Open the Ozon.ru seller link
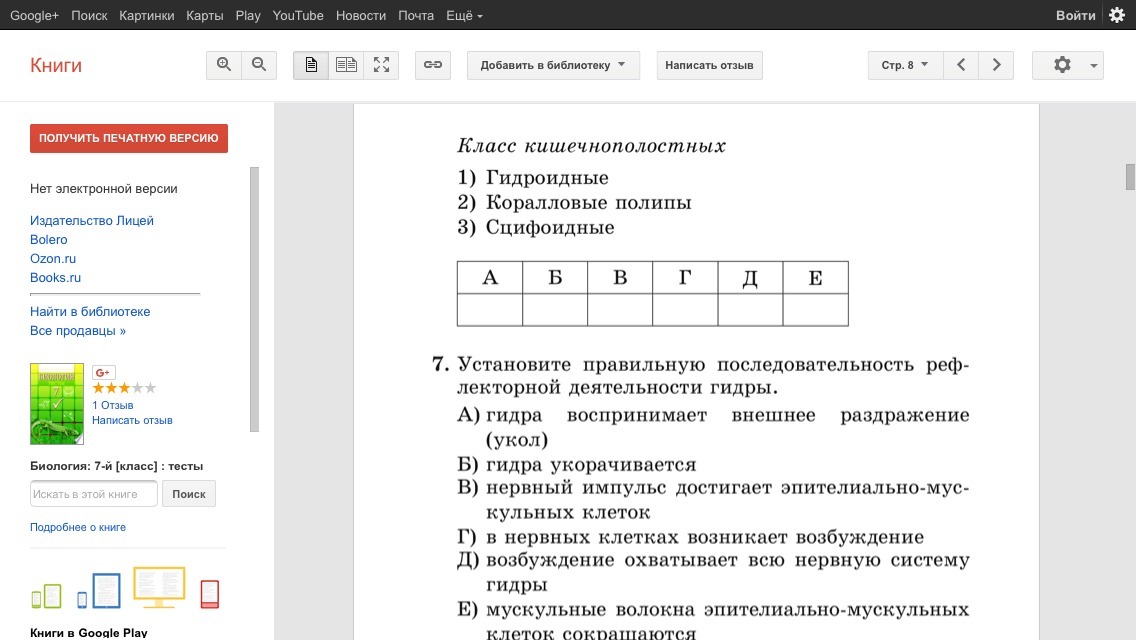This screenshot has height=640, width=1136. [x=53, y=258]
